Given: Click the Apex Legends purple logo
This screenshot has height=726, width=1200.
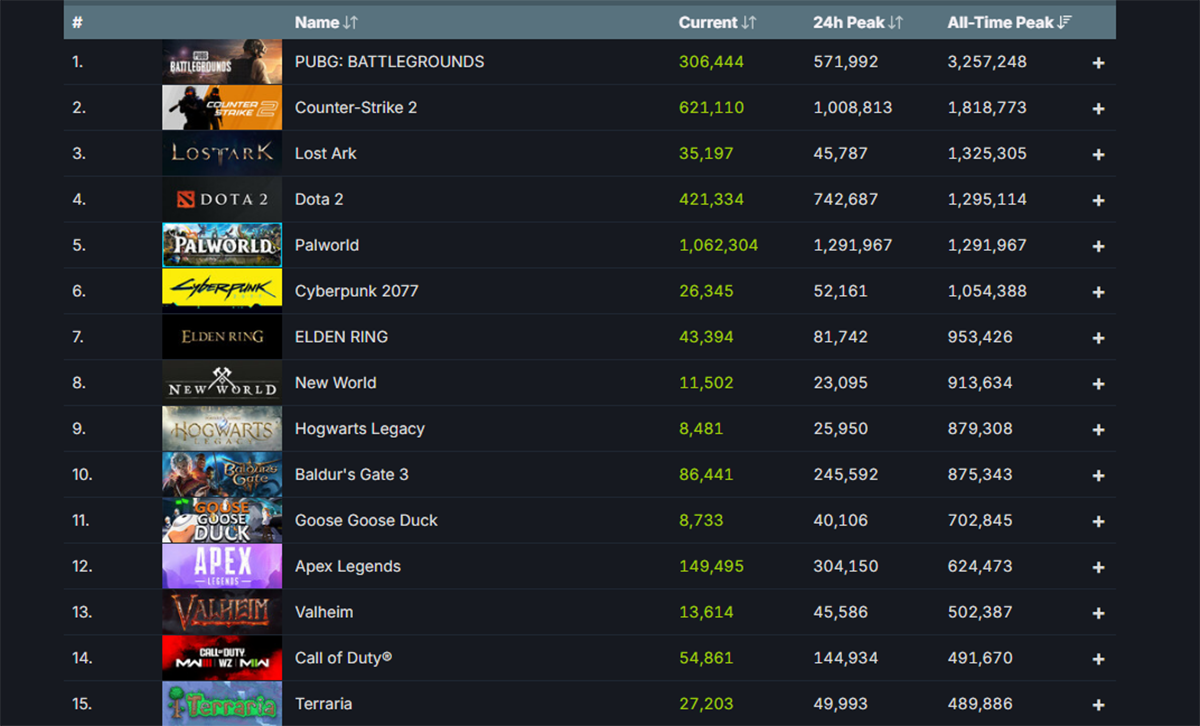Looking at the screenshot, I should coord(221,567).
